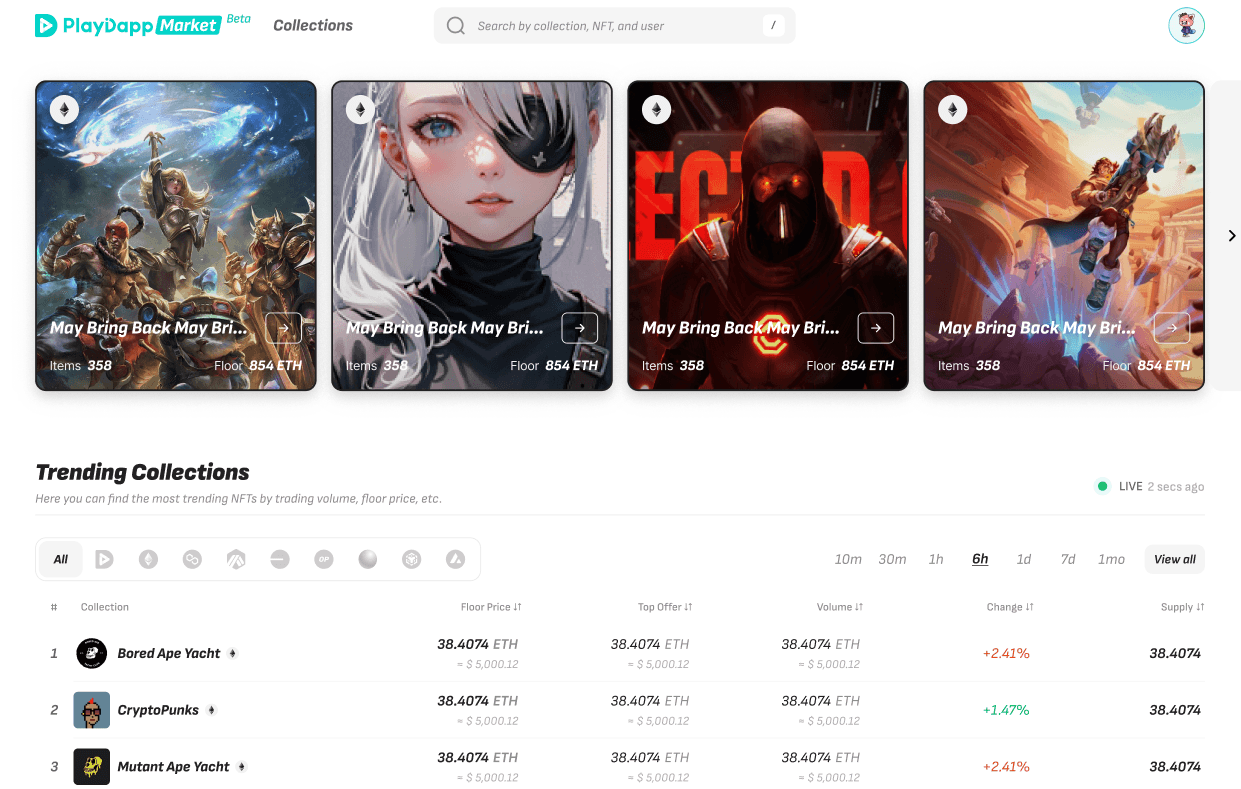Image resolution: width=1241 pixels, height=789 pixels.
Task: Advance the carousel with the right chevron
Action: point(1232,236)
